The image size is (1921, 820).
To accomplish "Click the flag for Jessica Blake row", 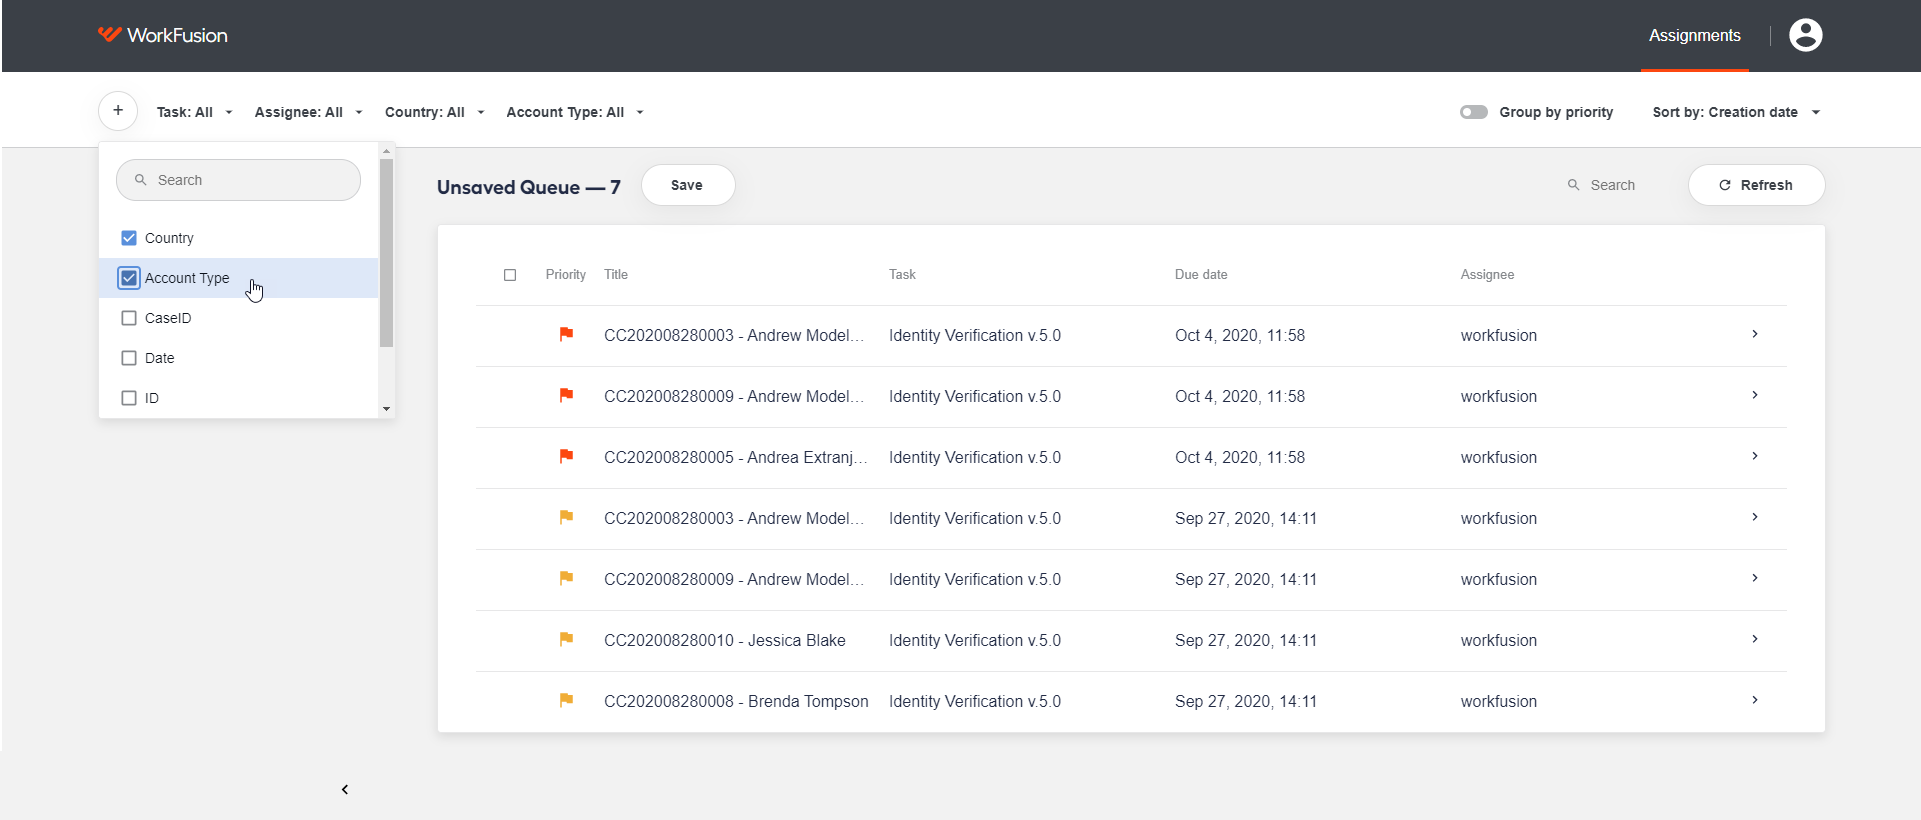I will tap(566, 640).
